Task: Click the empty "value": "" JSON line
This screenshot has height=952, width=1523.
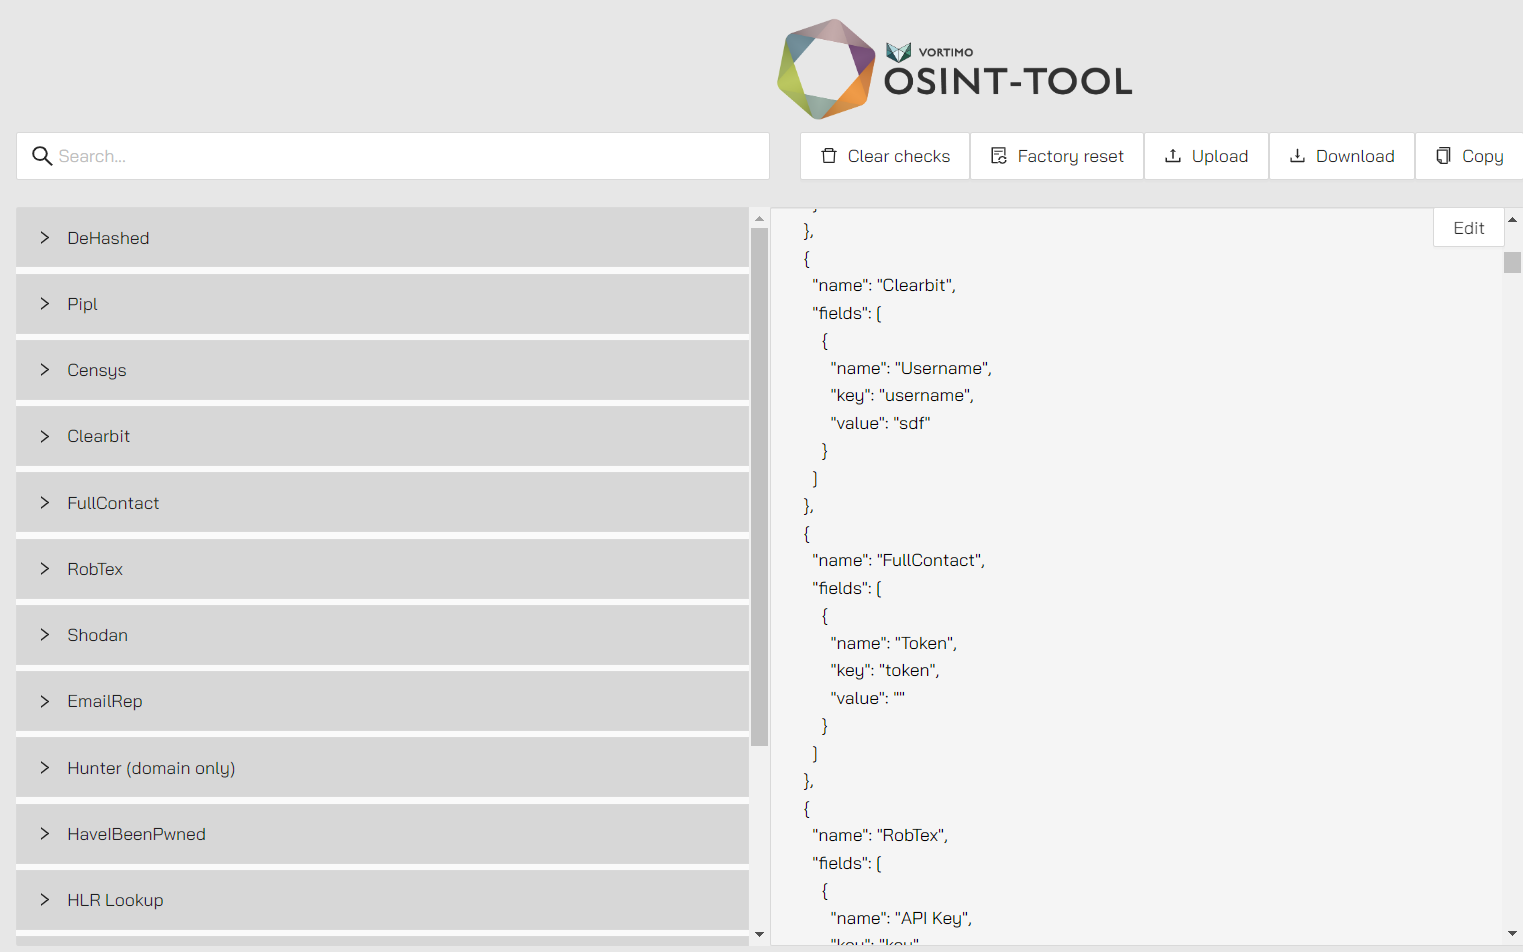Action: pos(867,698)
